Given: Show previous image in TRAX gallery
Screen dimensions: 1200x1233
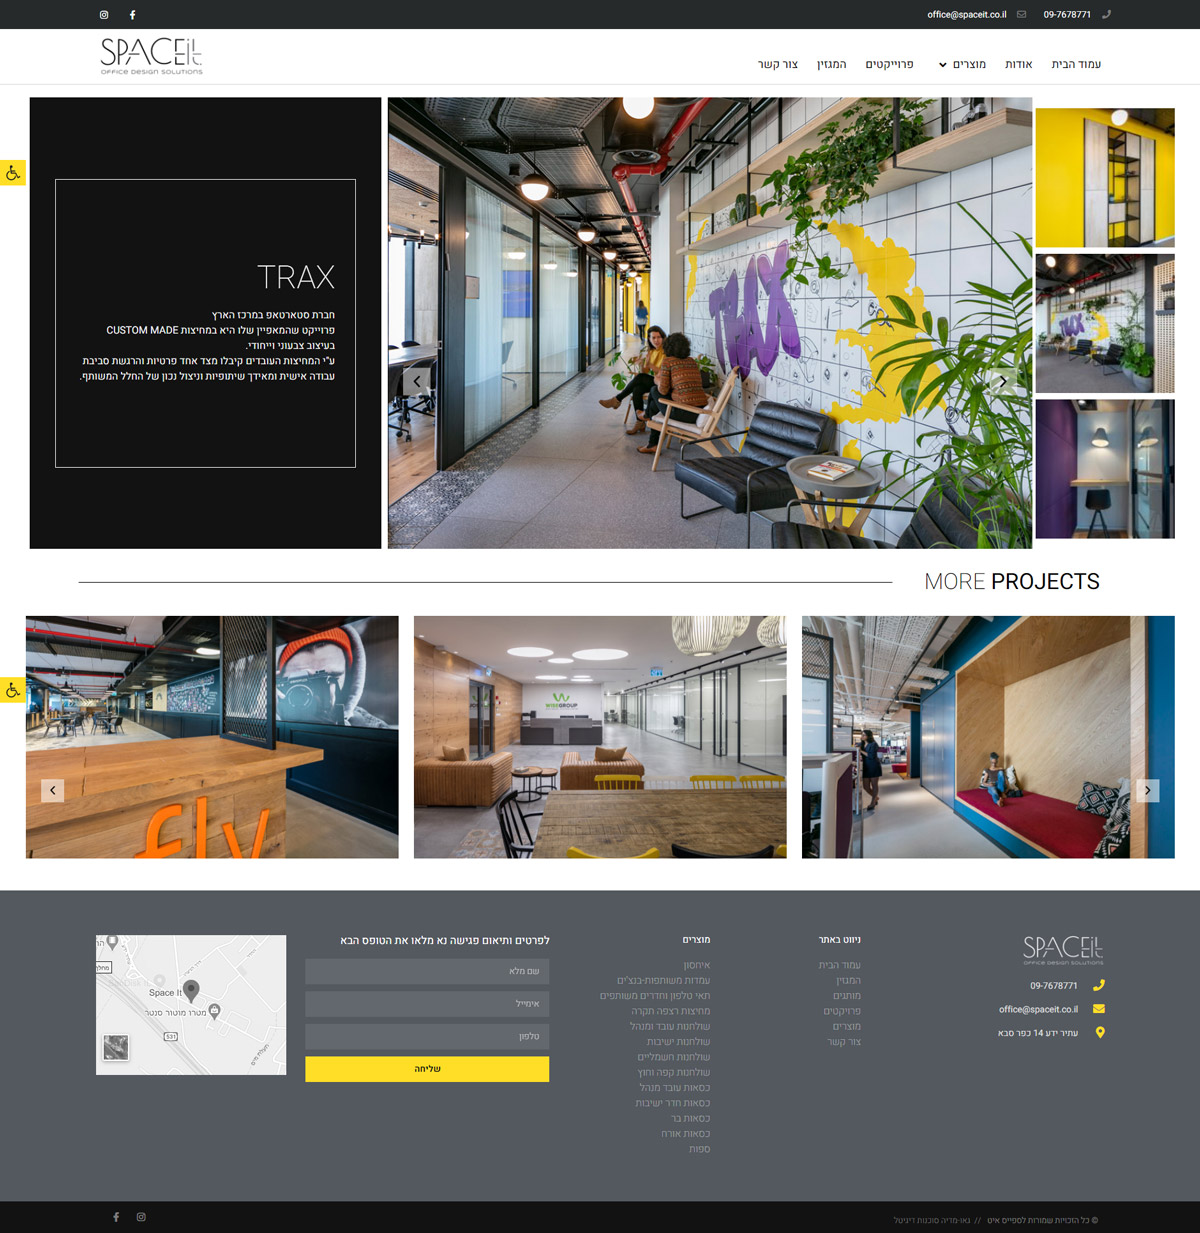Looking at the screenshot, I should [417, 381].
